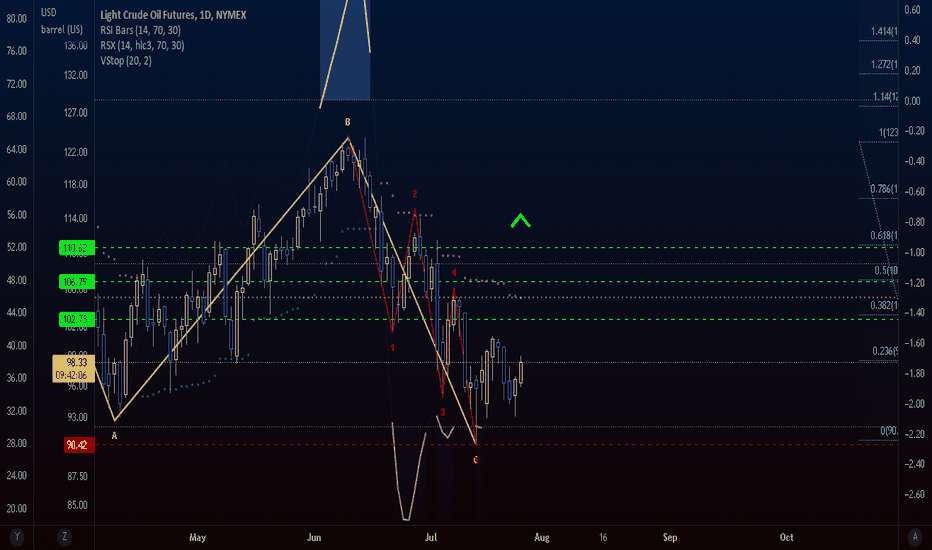Image resolution: width=932 pixels, height=550 pixels.
Task: Click the -1.00 value on right scale
Action: tap(914, 252)
